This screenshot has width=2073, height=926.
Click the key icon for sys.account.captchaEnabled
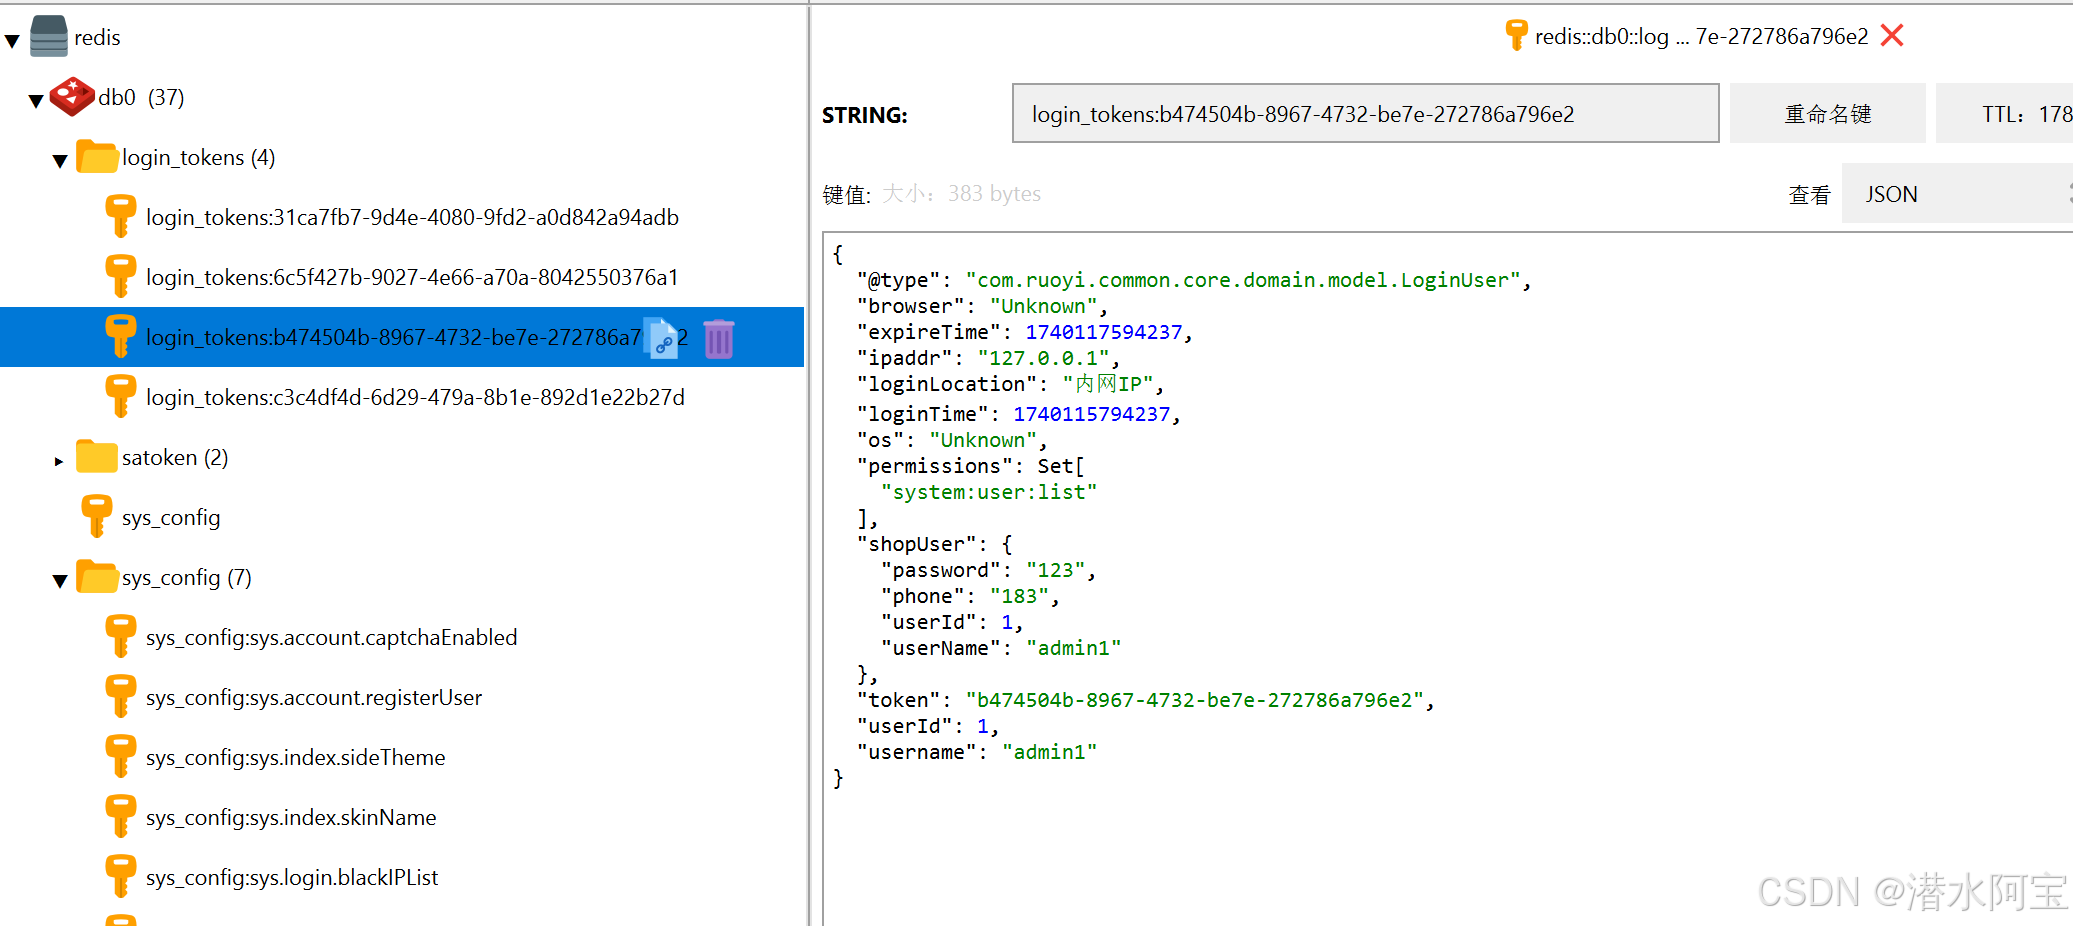pos(120,636)
